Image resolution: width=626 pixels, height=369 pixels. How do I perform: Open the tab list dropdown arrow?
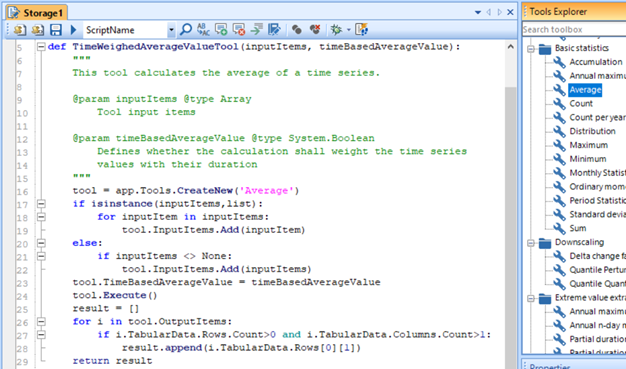478,12
